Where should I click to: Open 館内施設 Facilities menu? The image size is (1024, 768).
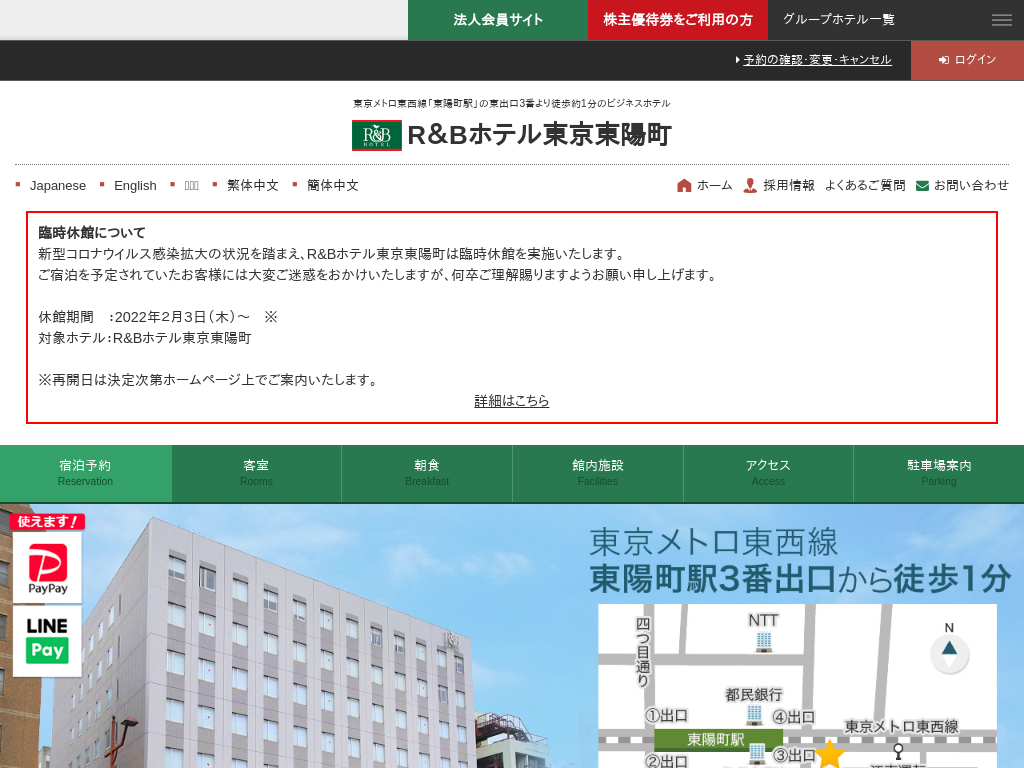pyautogui.click(x=598, y=473)
